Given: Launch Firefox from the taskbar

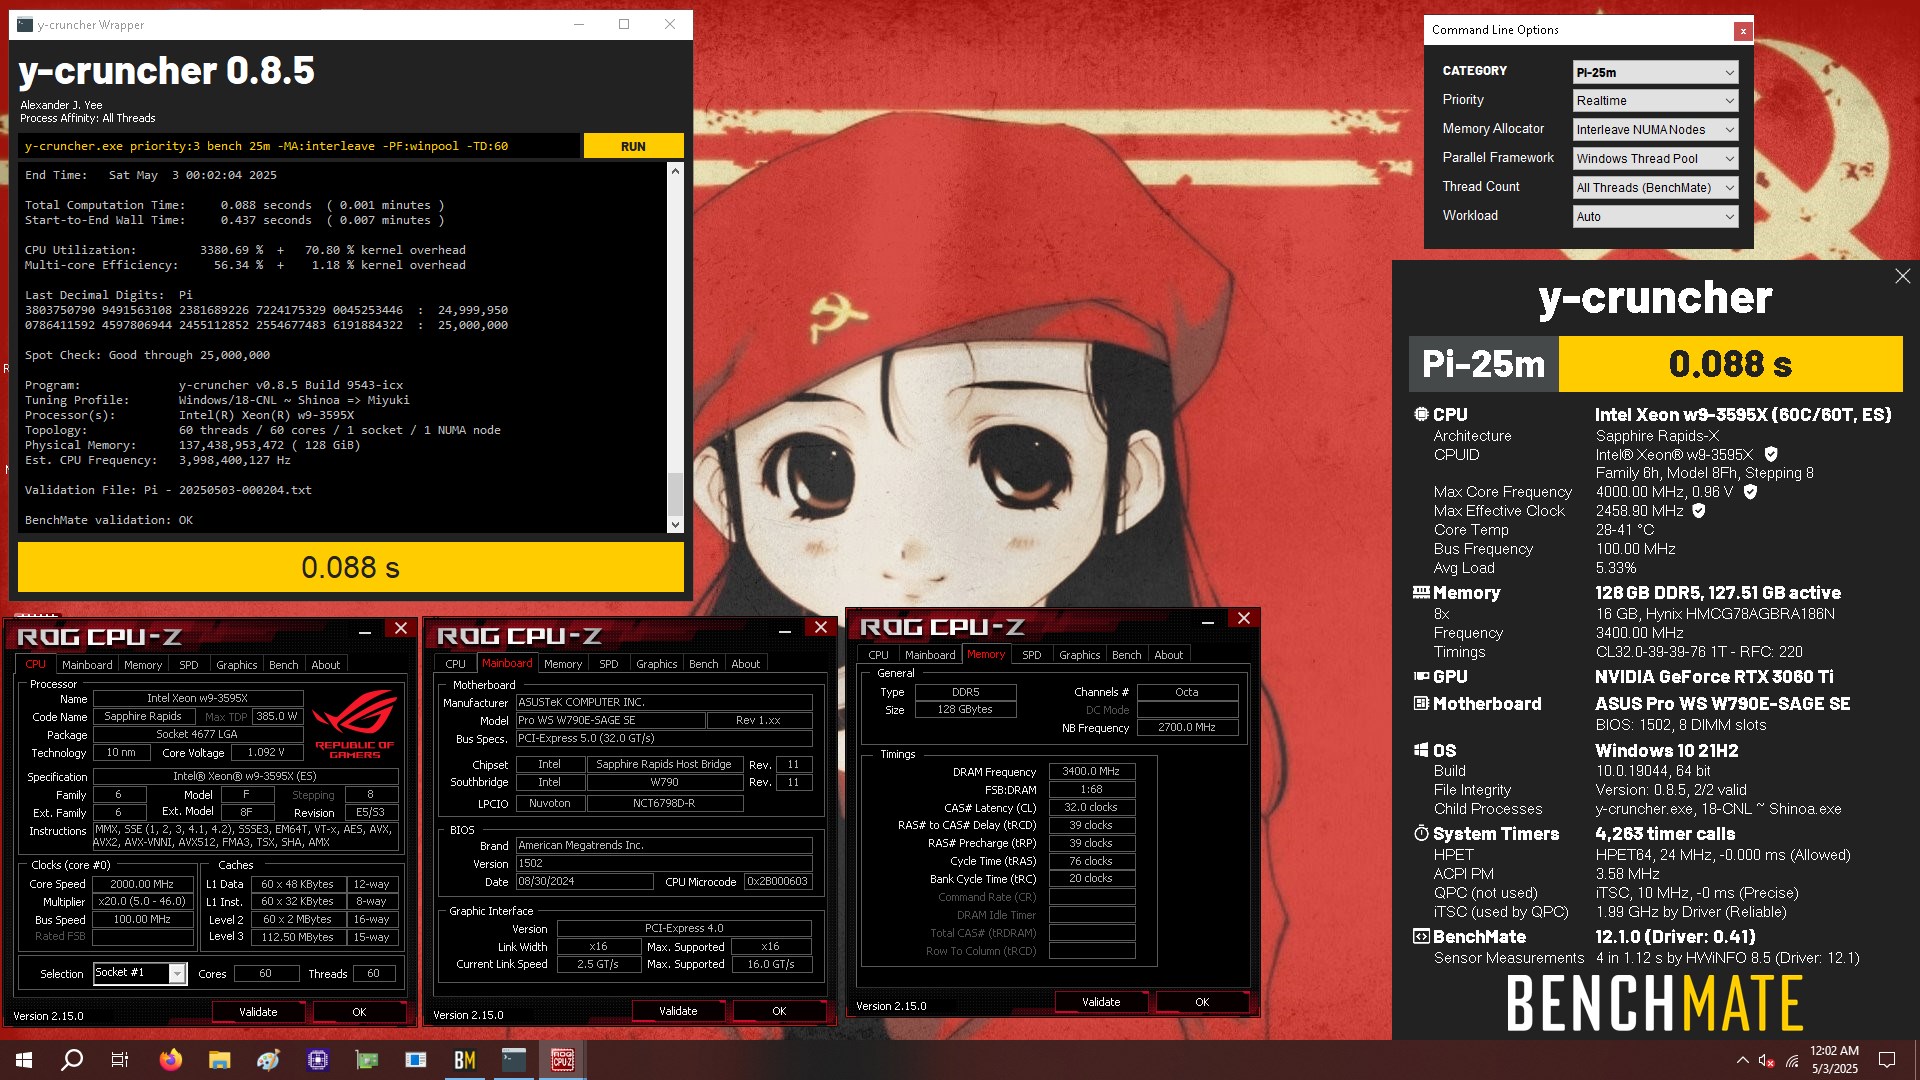Looking at the screenshot, I should 171,1060.
